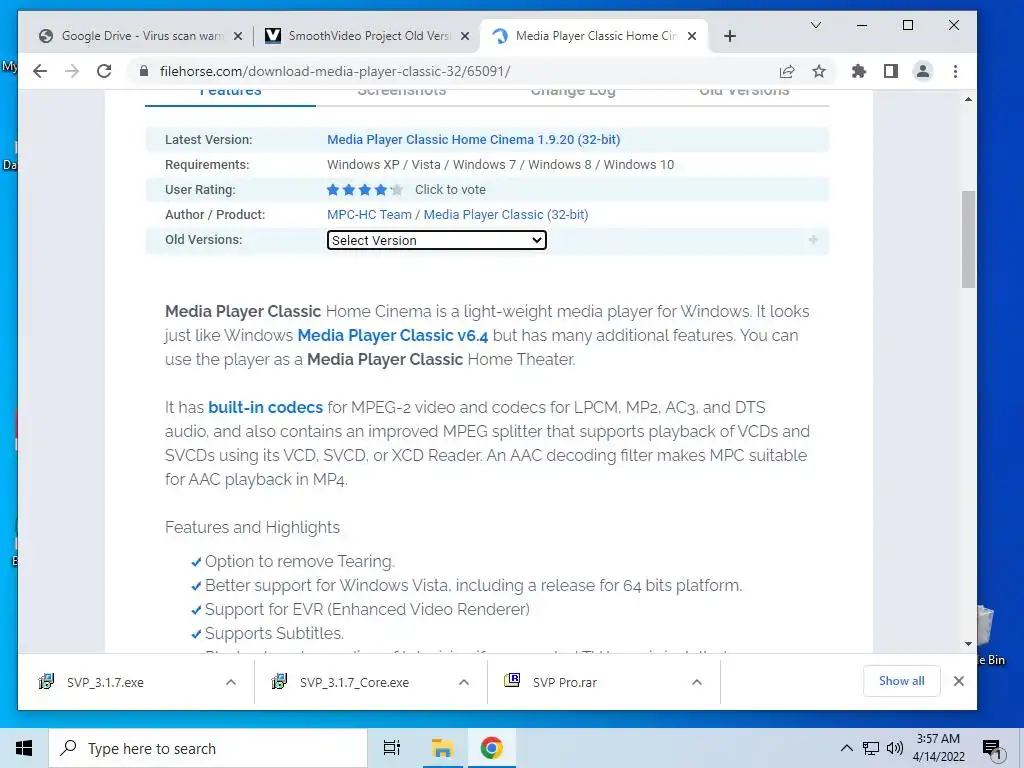Rate with the fifth star

[396, 190]
